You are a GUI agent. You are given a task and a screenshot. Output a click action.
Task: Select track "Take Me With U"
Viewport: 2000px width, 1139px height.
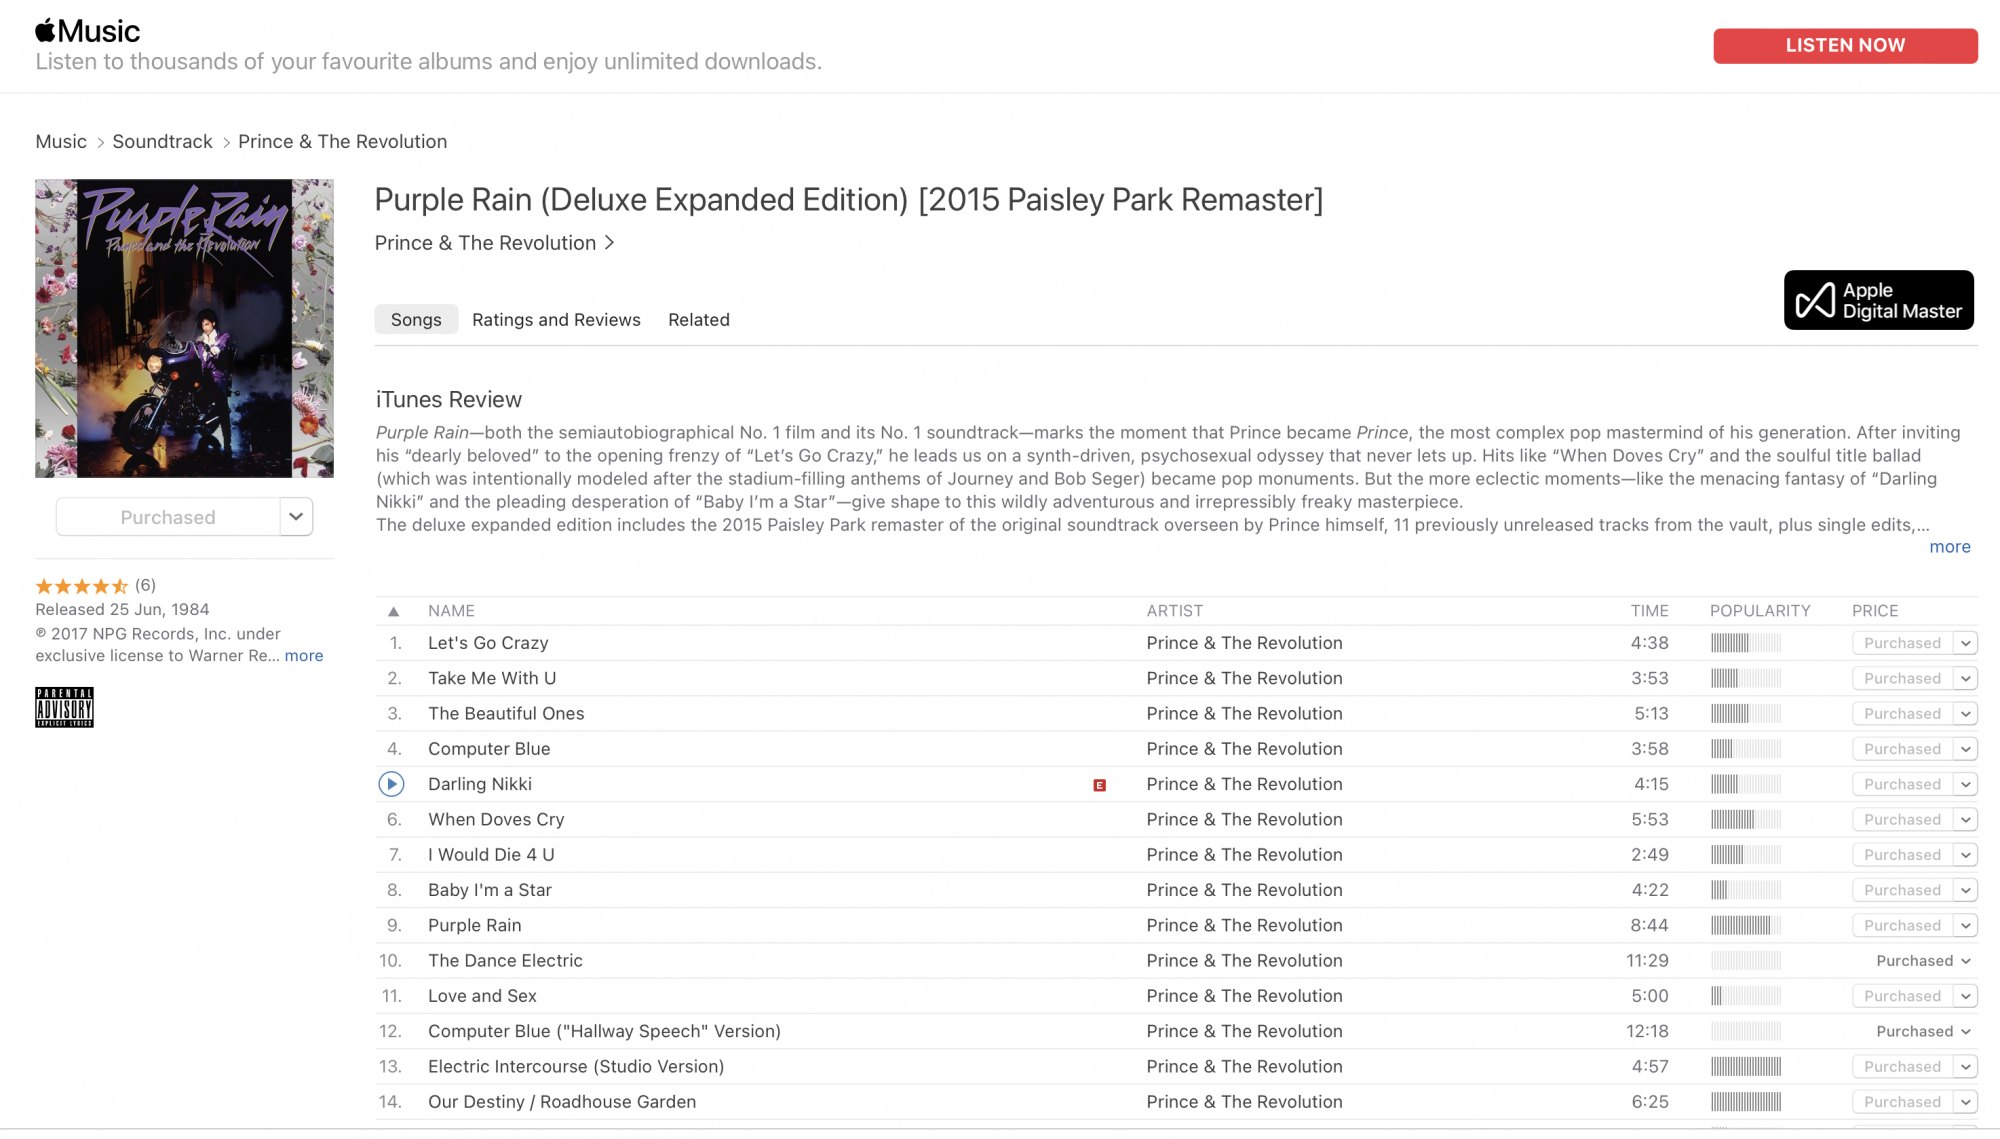492,678
